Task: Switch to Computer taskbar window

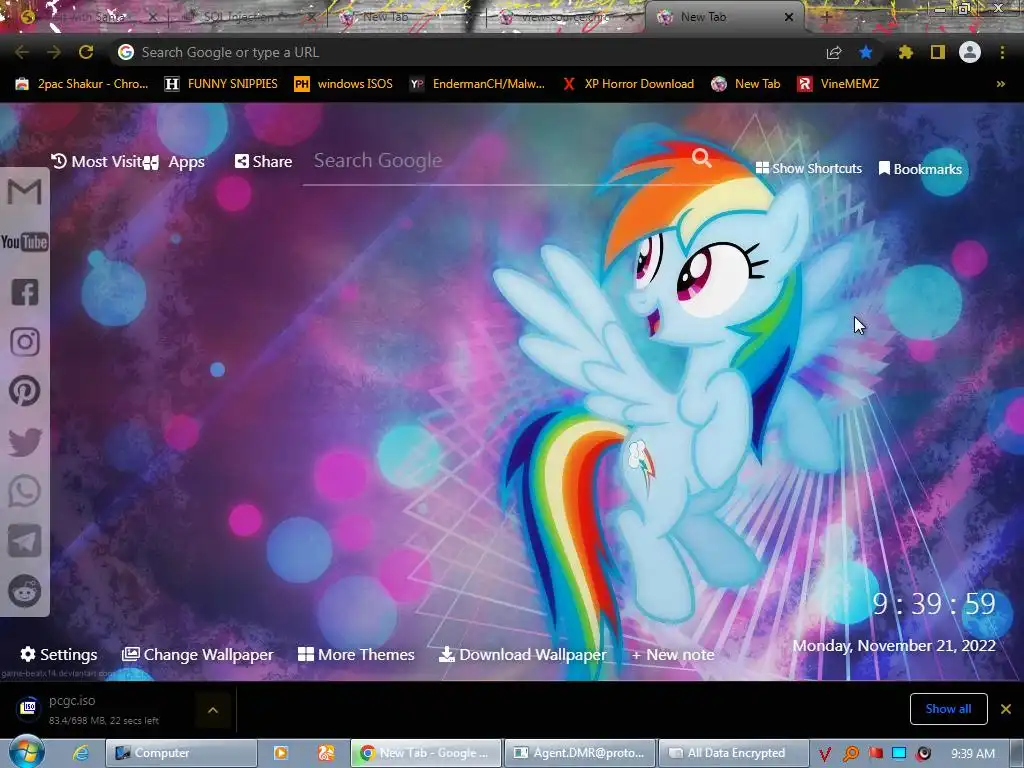Action: click(181, 753)
